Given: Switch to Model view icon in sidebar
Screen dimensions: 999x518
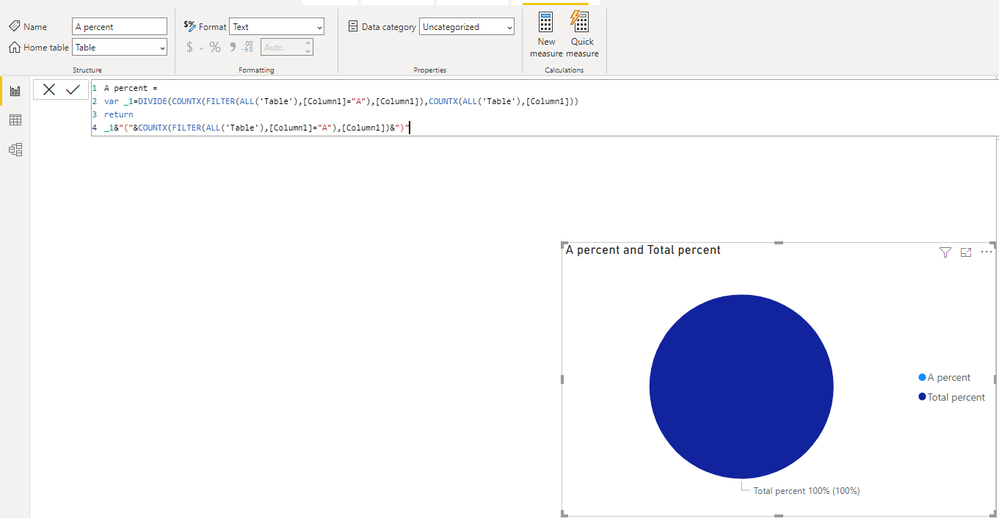Looking at the screenshot, I should [x=15, y=150].
